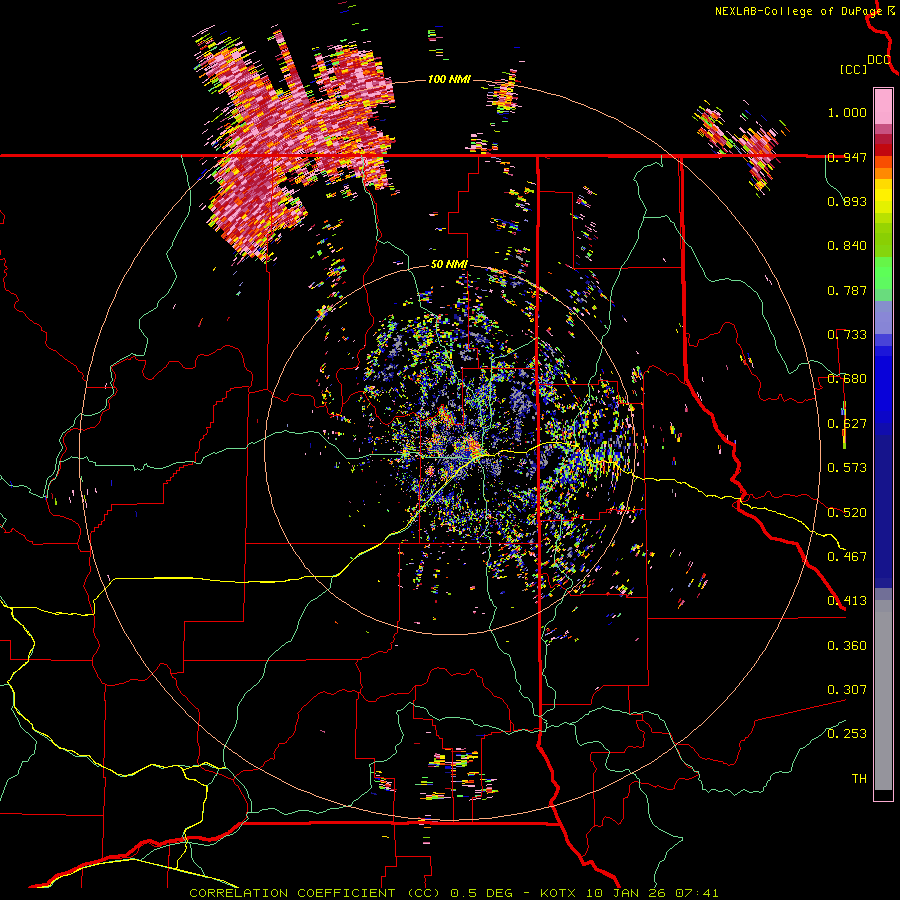Click the 1.000 color scale value

click(847, 112)
